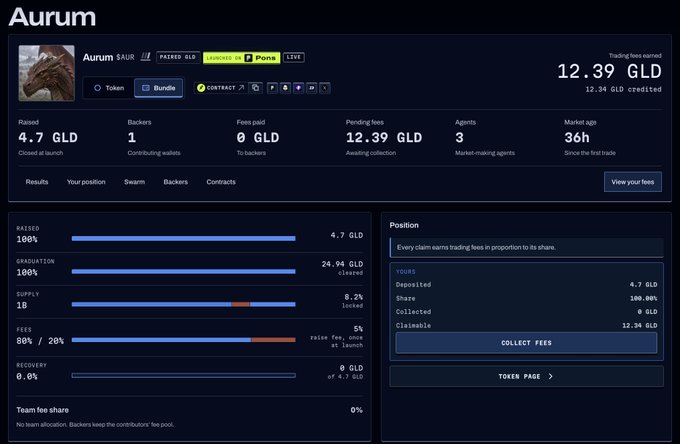
Task: Click the Aurum page heading
Action: tap(52, 17)
